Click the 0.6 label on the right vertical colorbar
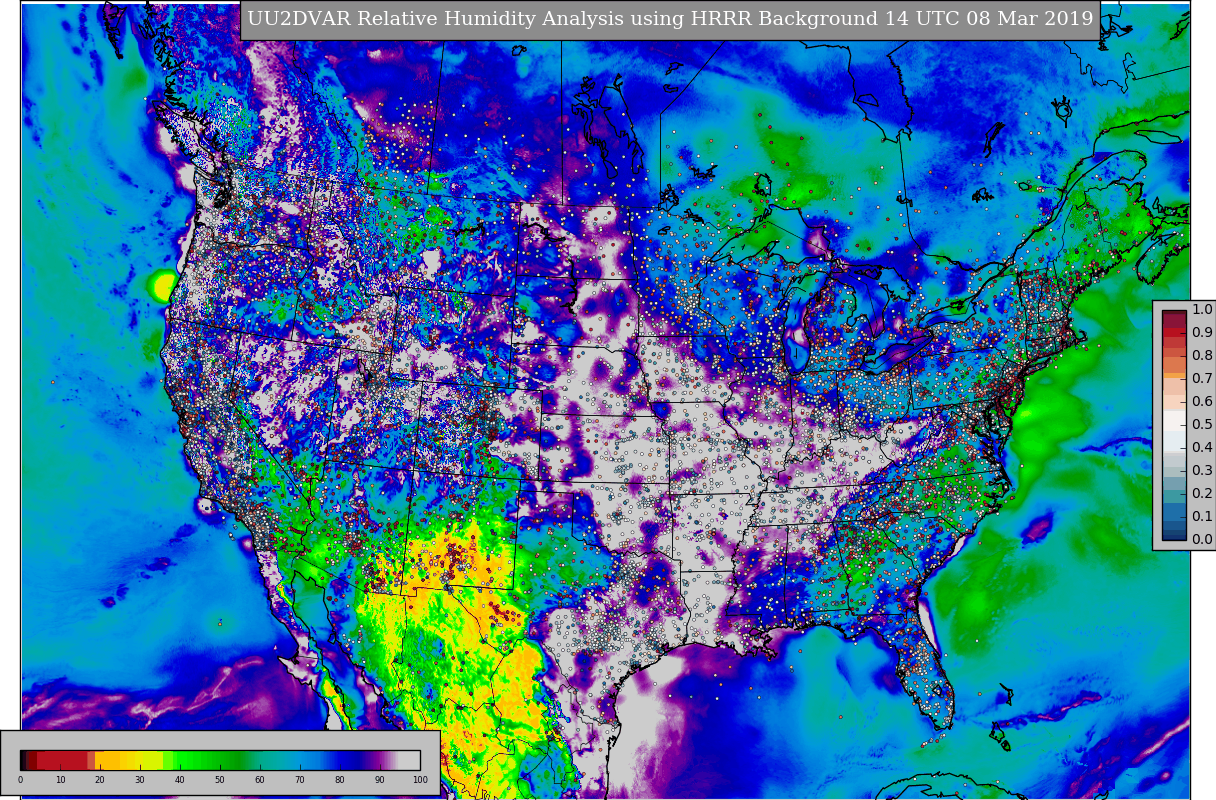The height and width of the screenshot is (800, 1216). (1202, 401)
